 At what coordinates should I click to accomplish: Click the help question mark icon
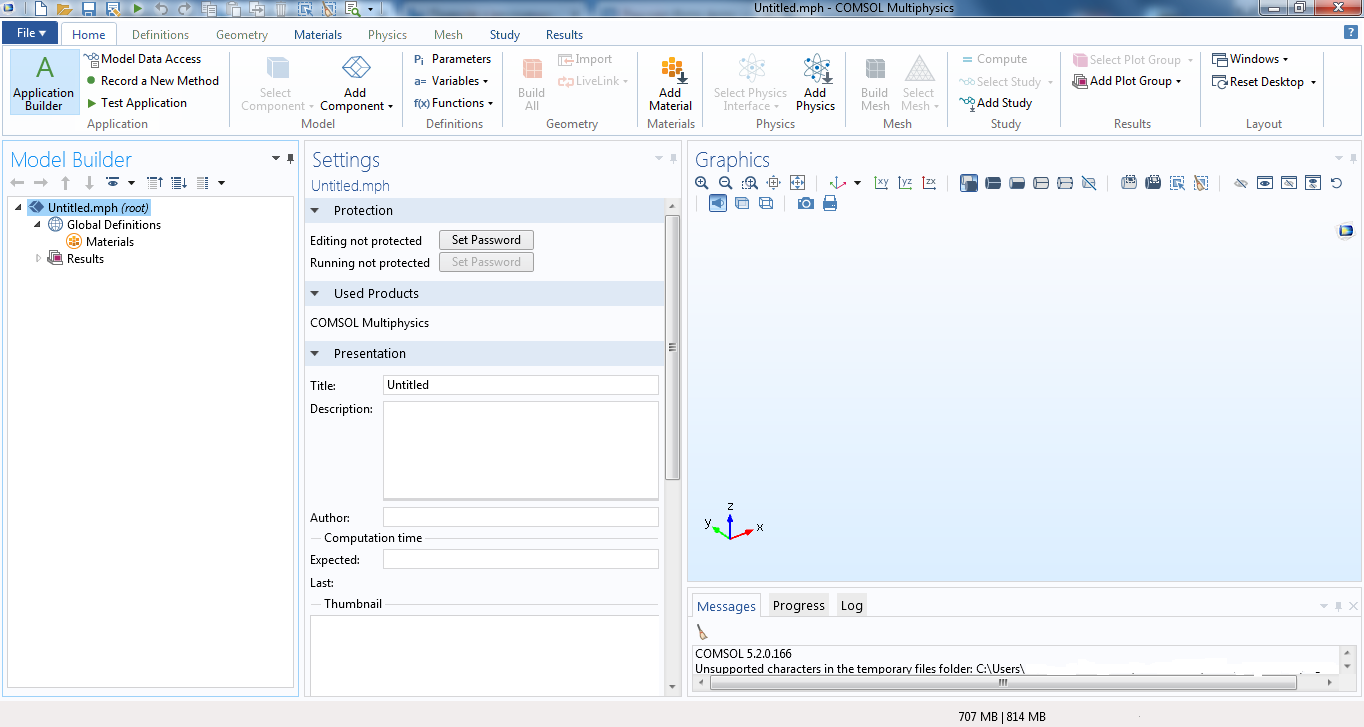coord(1350,33)
